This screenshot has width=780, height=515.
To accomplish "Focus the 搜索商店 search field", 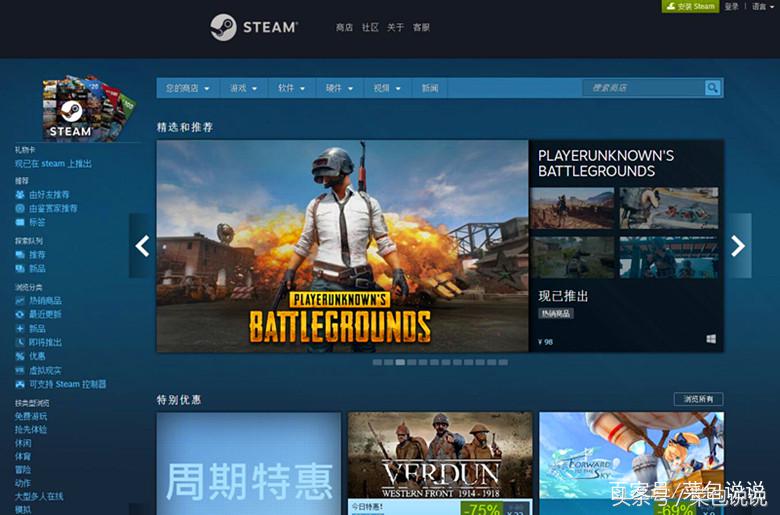I will click(644, 88).
